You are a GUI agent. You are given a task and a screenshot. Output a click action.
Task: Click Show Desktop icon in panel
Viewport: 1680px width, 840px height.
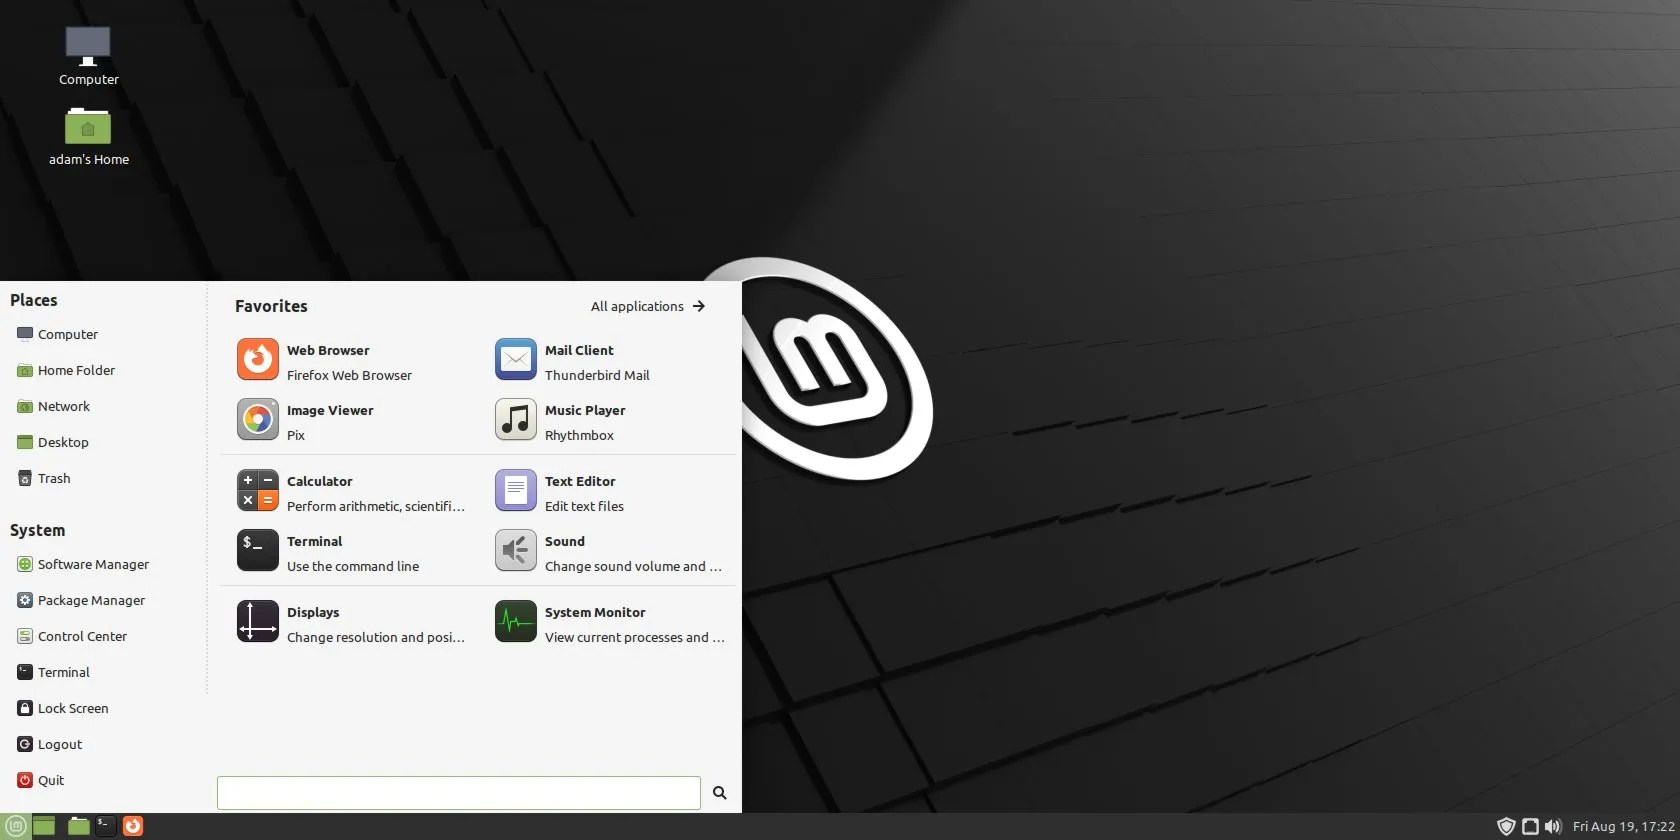coord(44,826)
